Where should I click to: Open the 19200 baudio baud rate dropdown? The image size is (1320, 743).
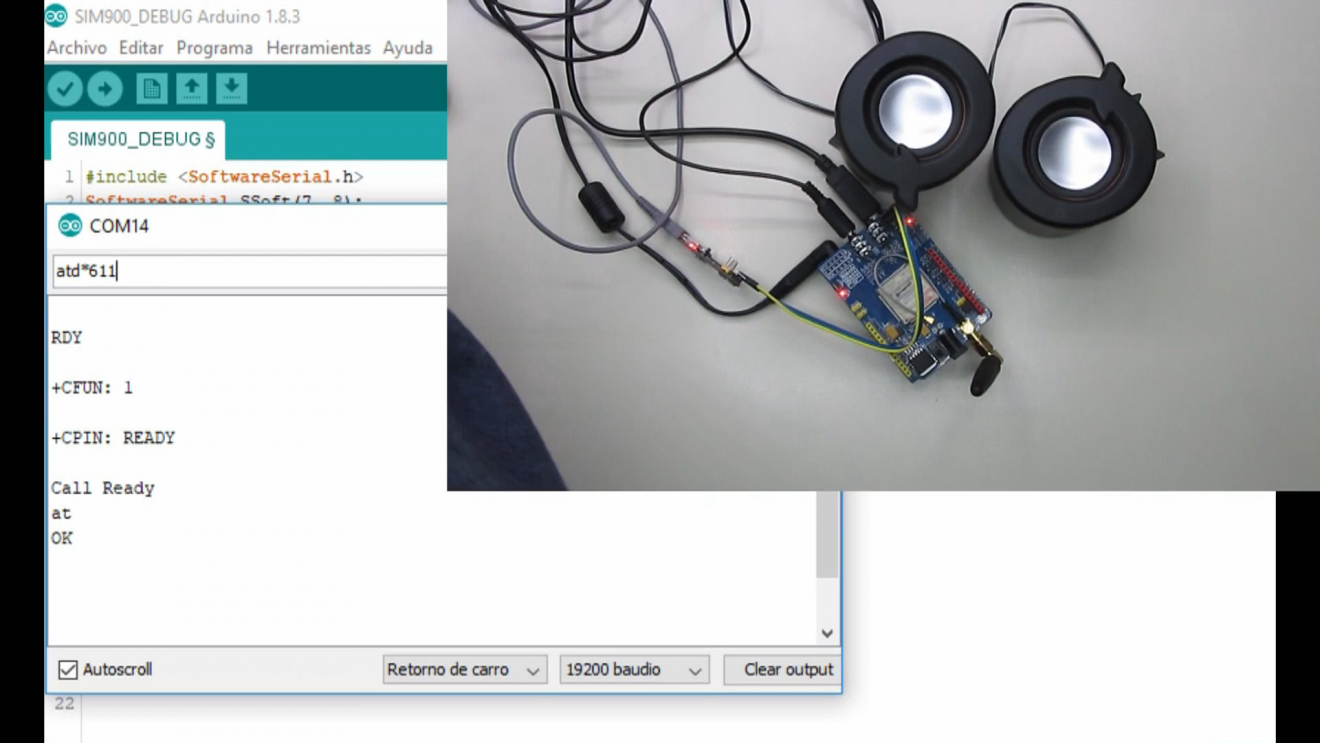[634, 670]
